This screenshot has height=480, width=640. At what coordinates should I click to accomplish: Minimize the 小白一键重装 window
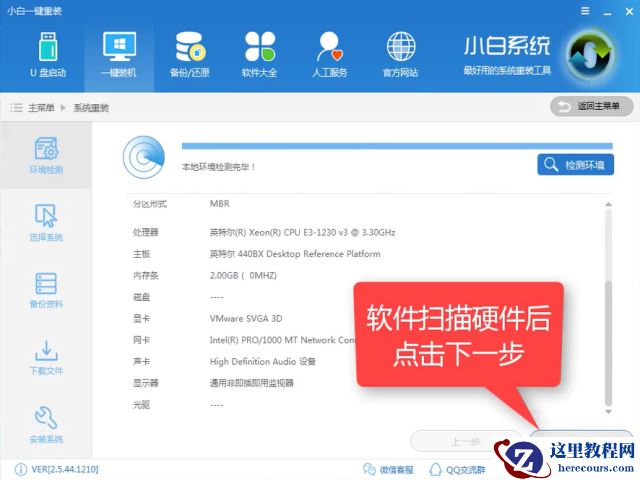pyautogui.click(x=607, y=12)
